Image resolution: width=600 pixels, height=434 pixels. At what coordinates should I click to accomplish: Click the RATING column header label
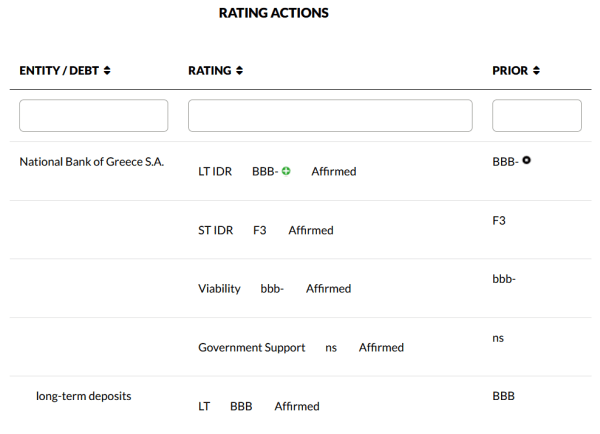[x=210, y=71]
